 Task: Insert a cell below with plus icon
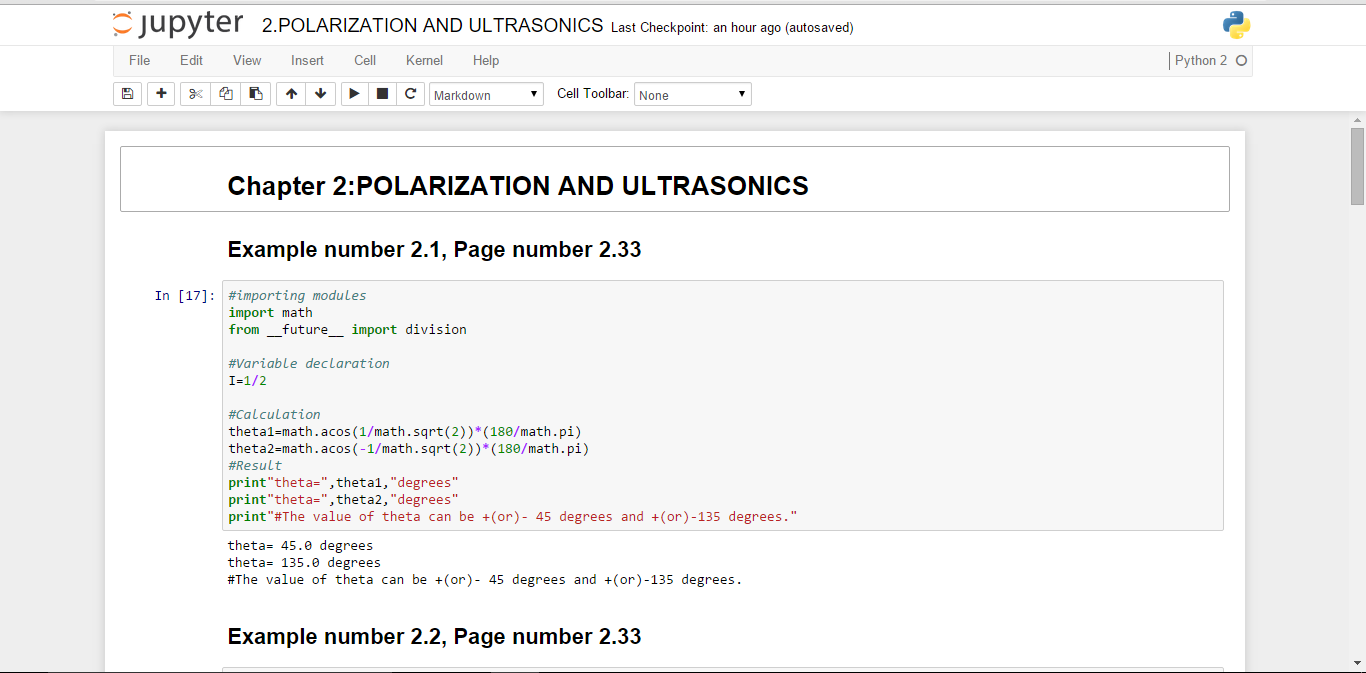[161, 94]
